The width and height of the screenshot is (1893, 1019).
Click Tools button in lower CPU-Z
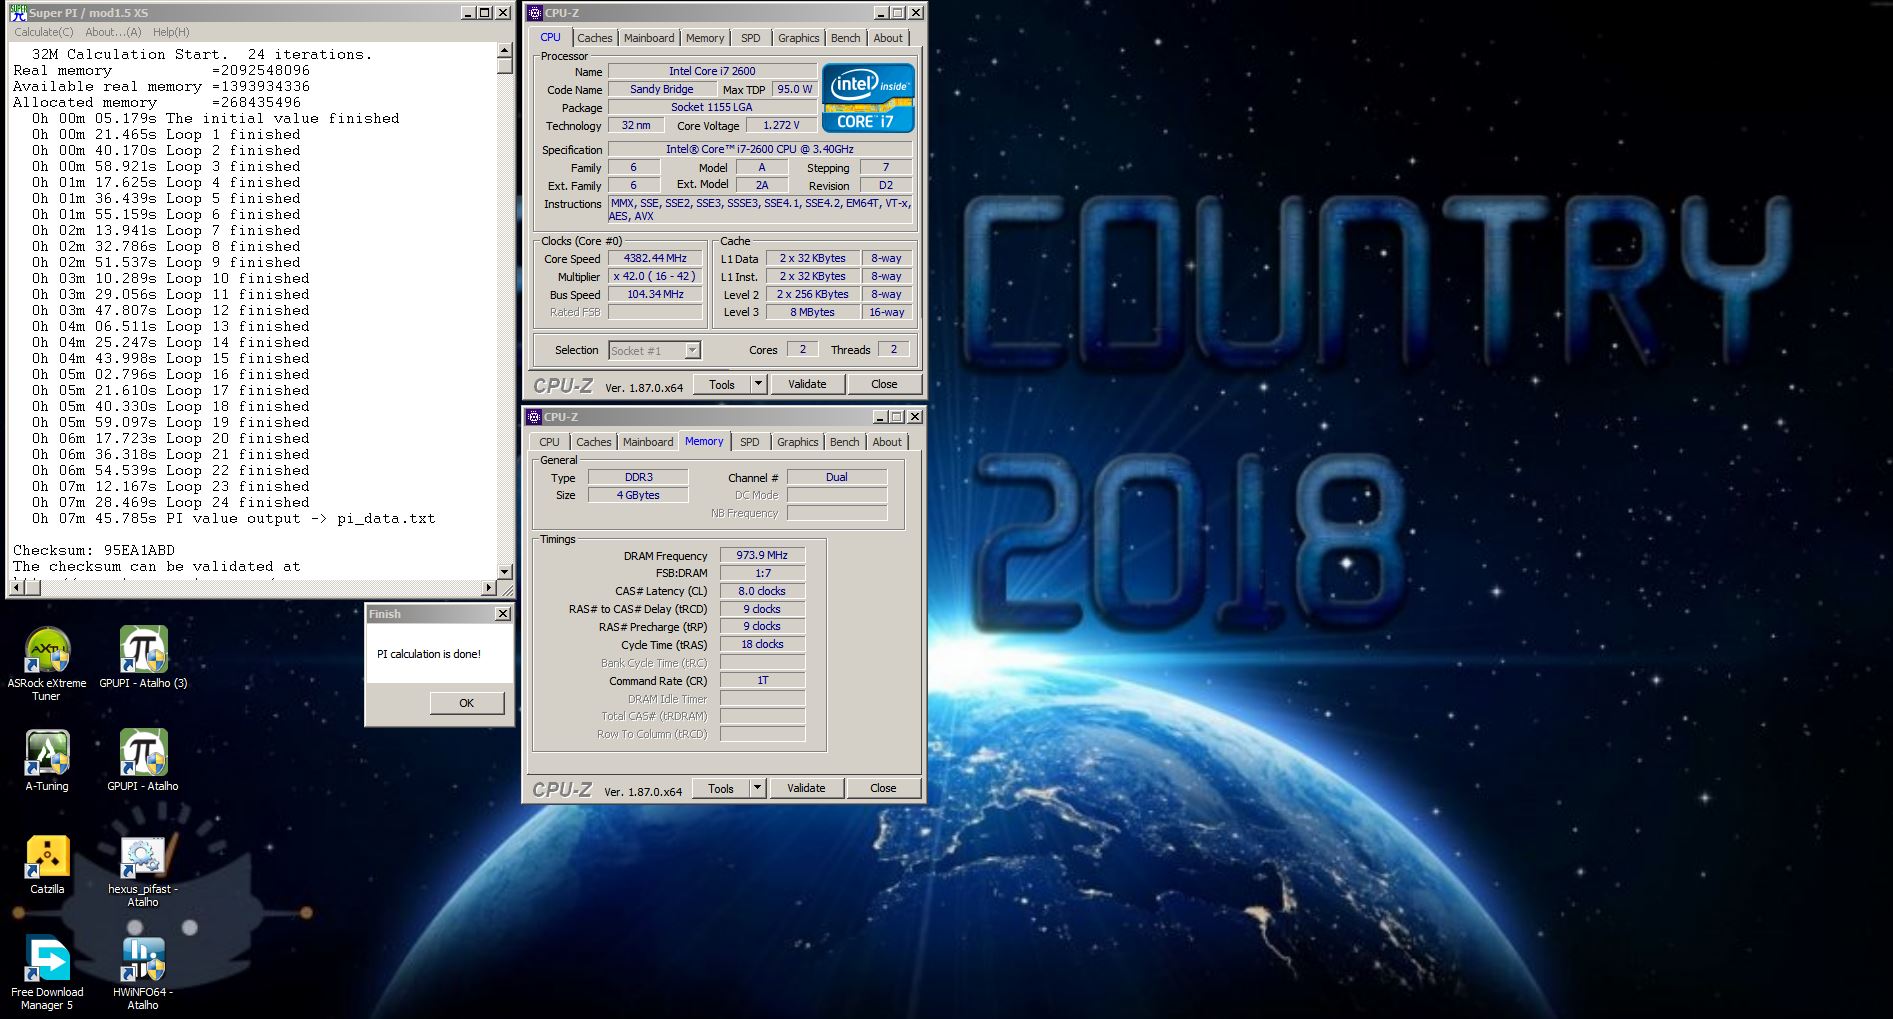(721, 788)
